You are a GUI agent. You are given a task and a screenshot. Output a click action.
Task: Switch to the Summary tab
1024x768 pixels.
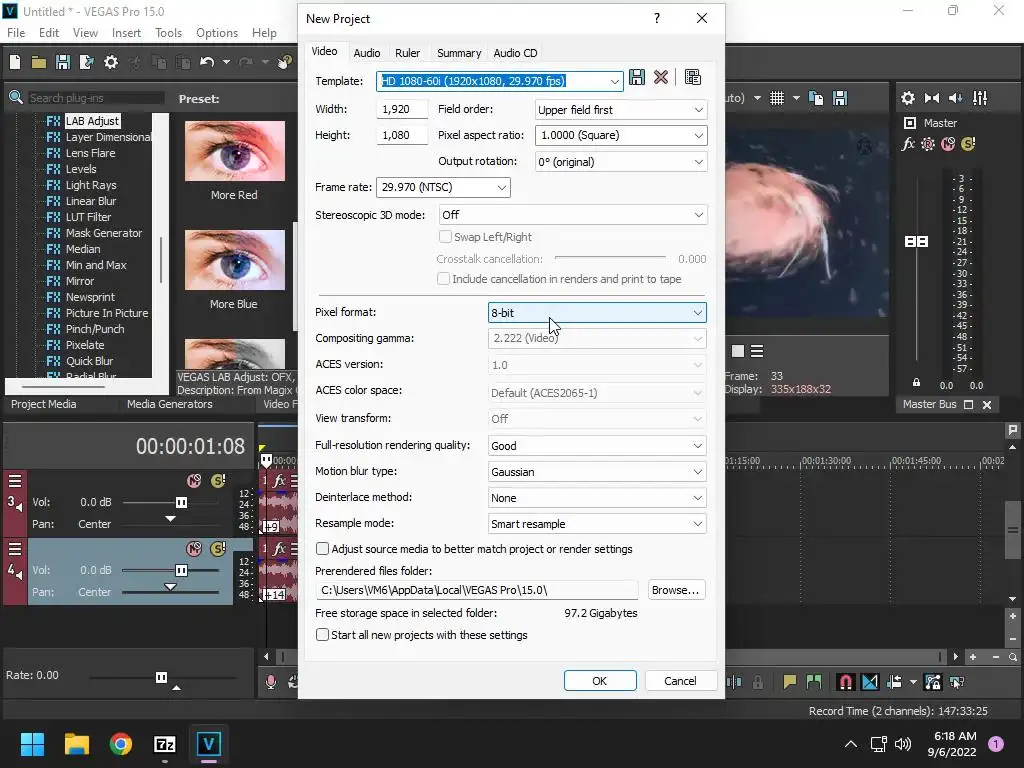click(459, 53)
